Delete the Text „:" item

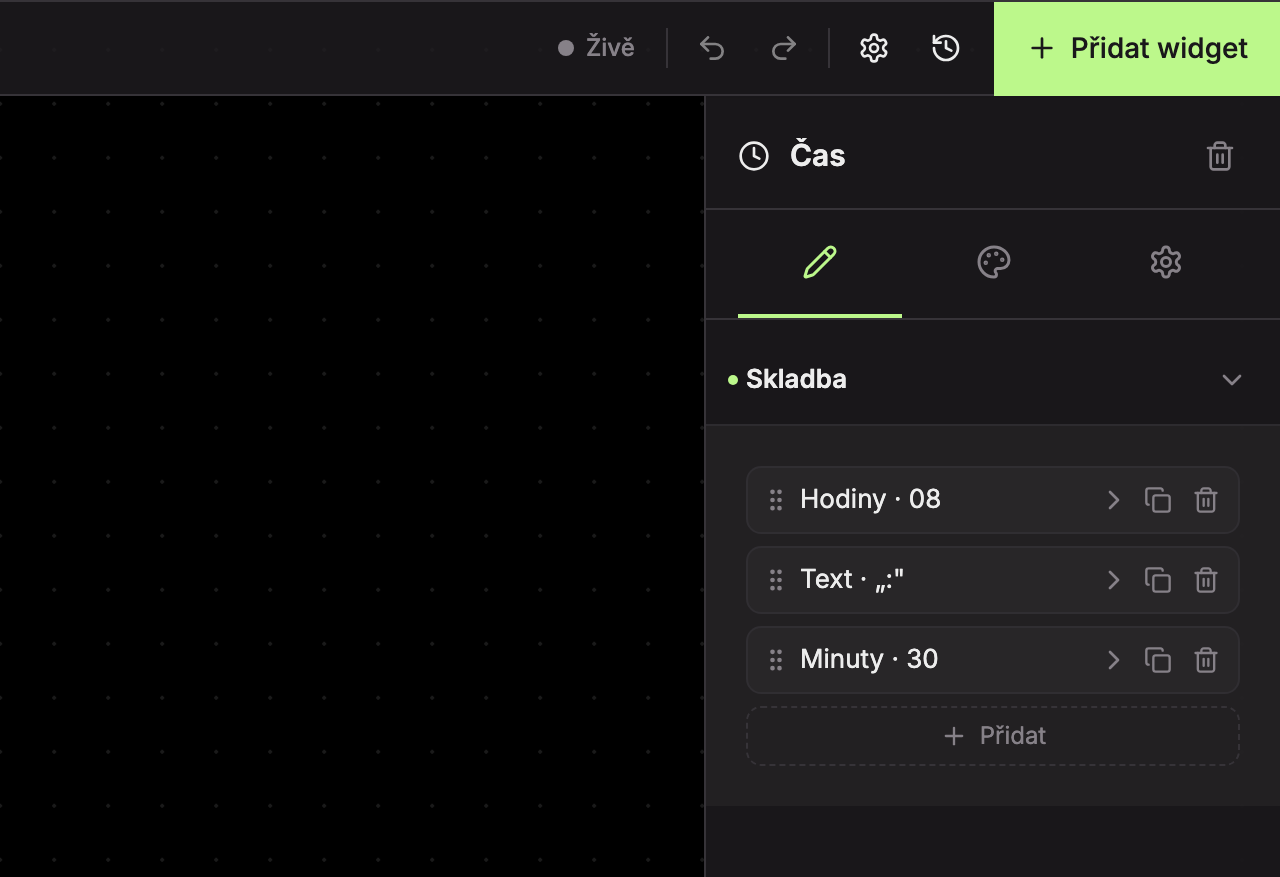(1206, 580)
